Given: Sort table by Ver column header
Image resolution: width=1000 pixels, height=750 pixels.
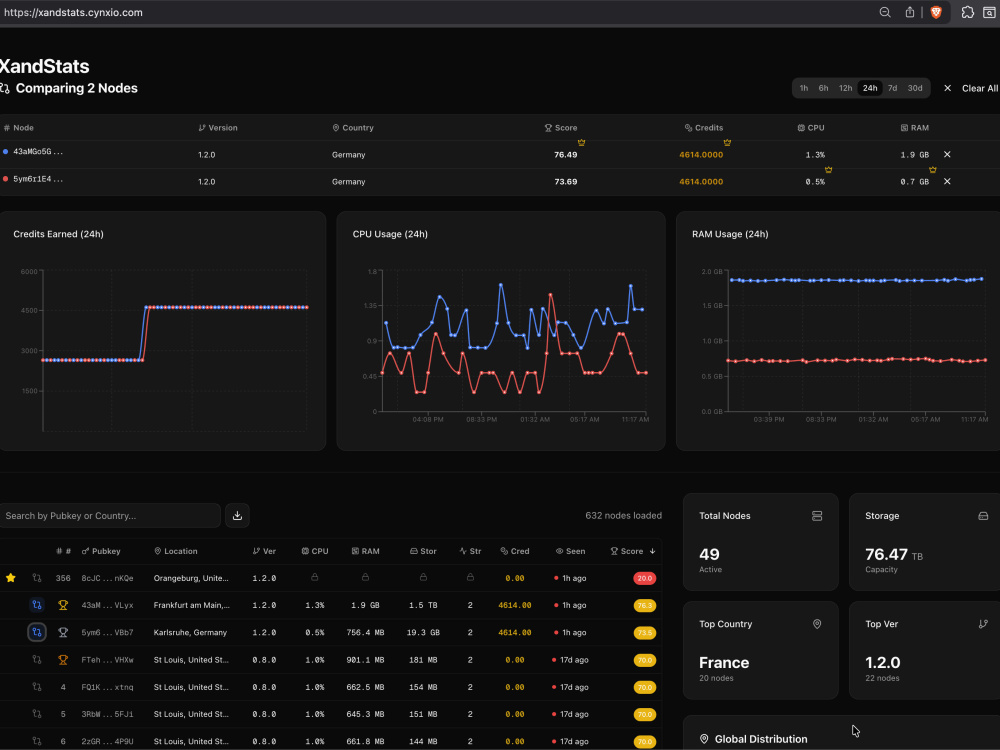Looking at the screenshot, I should pos(264,551).
